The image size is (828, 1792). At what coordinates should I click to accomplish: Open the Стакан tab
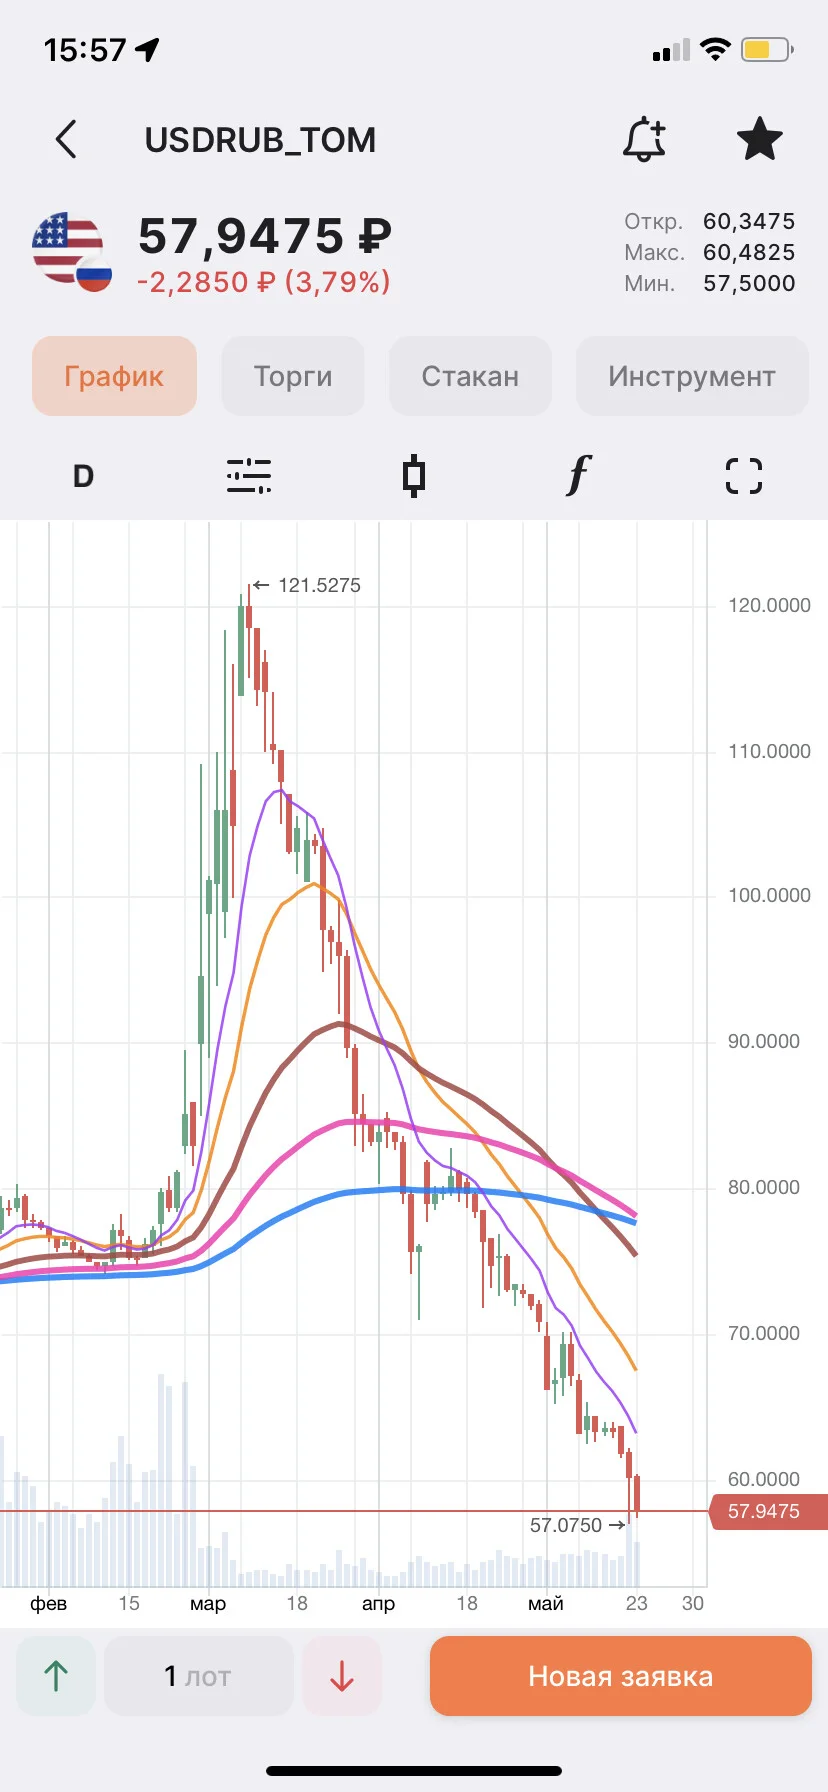[470, 376]
